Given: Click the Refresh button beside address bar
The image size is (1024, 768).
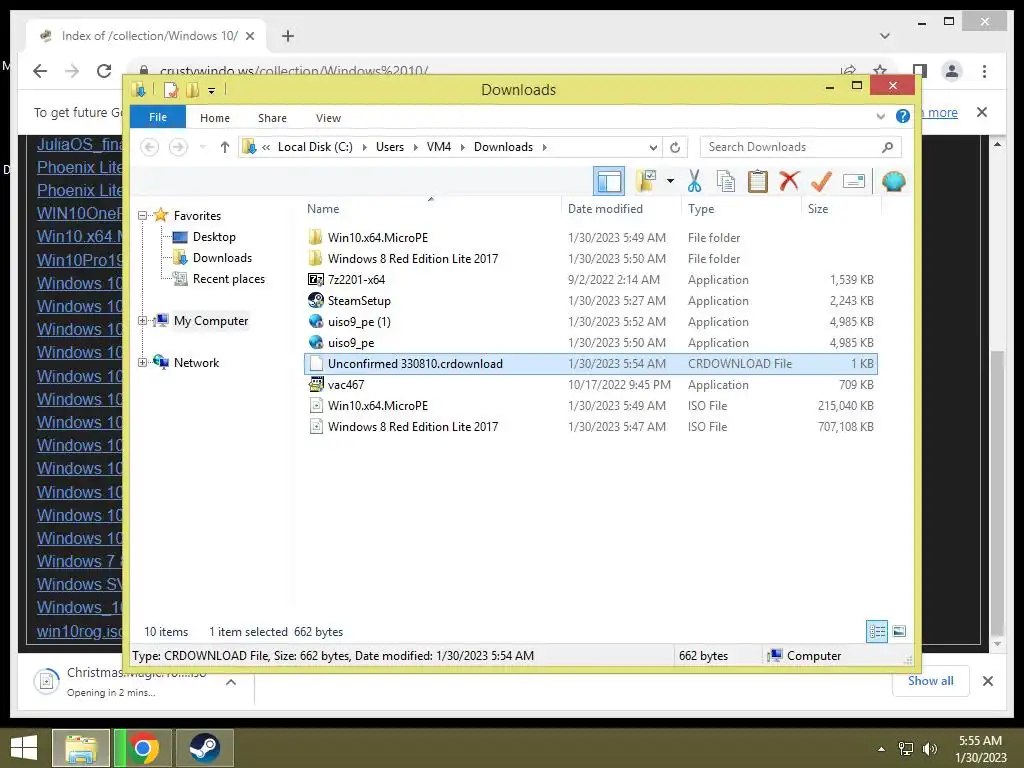Looking at the screenshot, I should coord(675,148).
